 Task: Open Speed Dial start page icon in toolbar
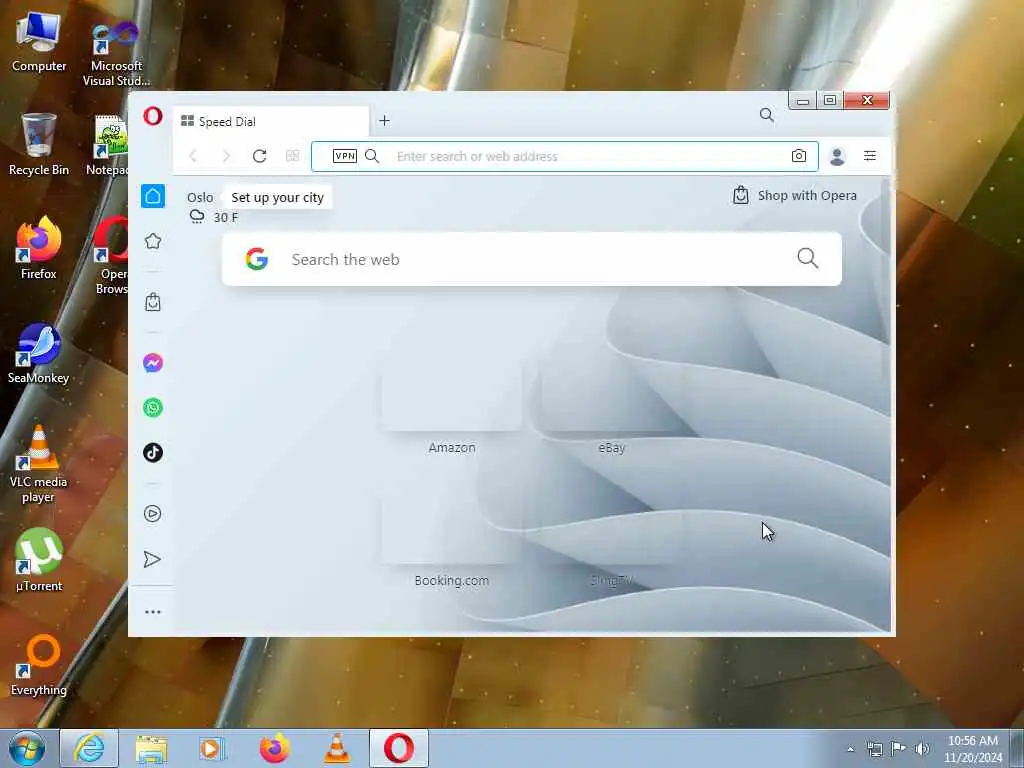pyautogui.click(x=293, y=156)
